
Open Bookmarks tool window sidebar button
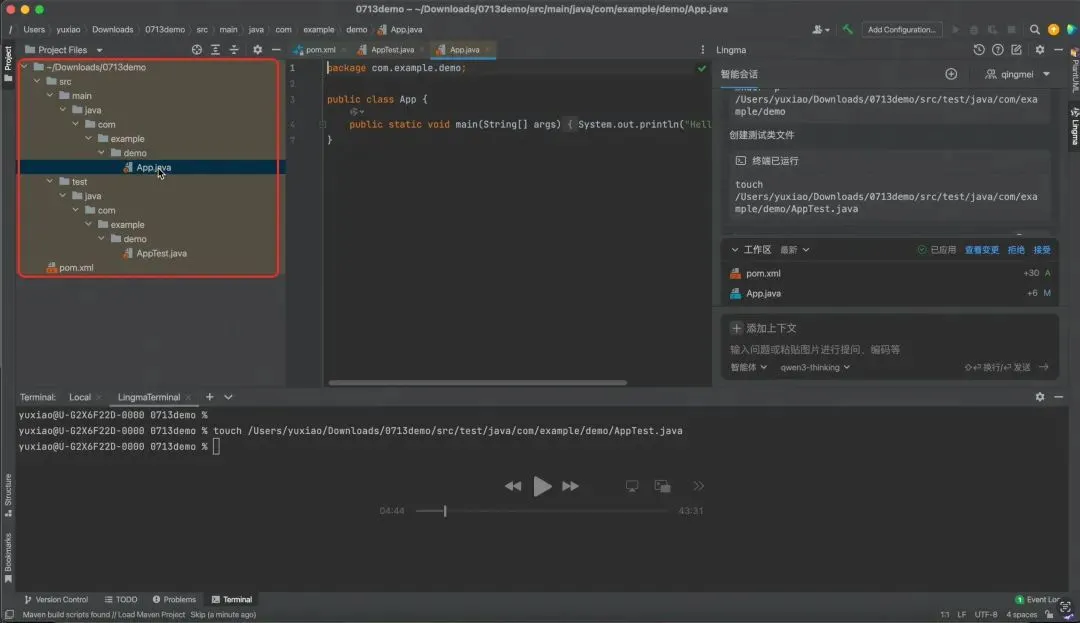pyautogui.click(x=8, y=558)
